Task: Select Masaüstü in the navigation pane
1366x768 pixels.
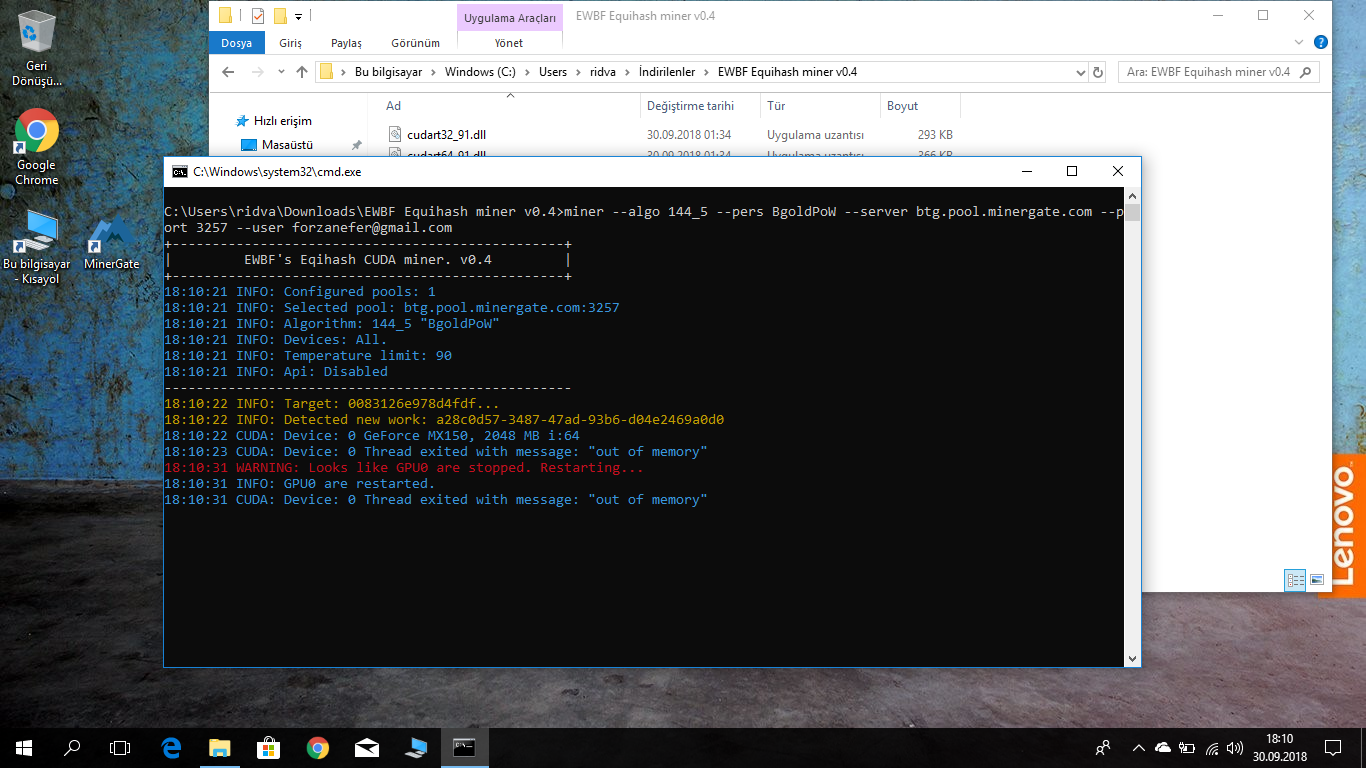Action: [287, 145]
